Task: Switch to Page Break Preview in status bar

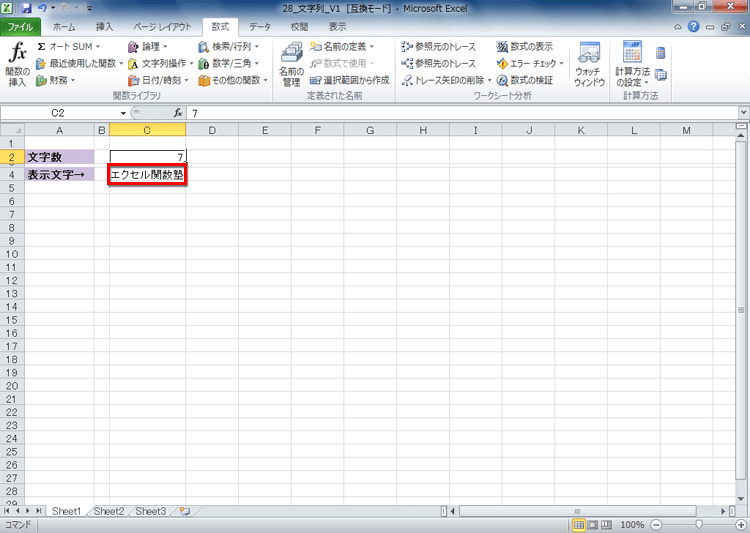Action: [606, 525]
